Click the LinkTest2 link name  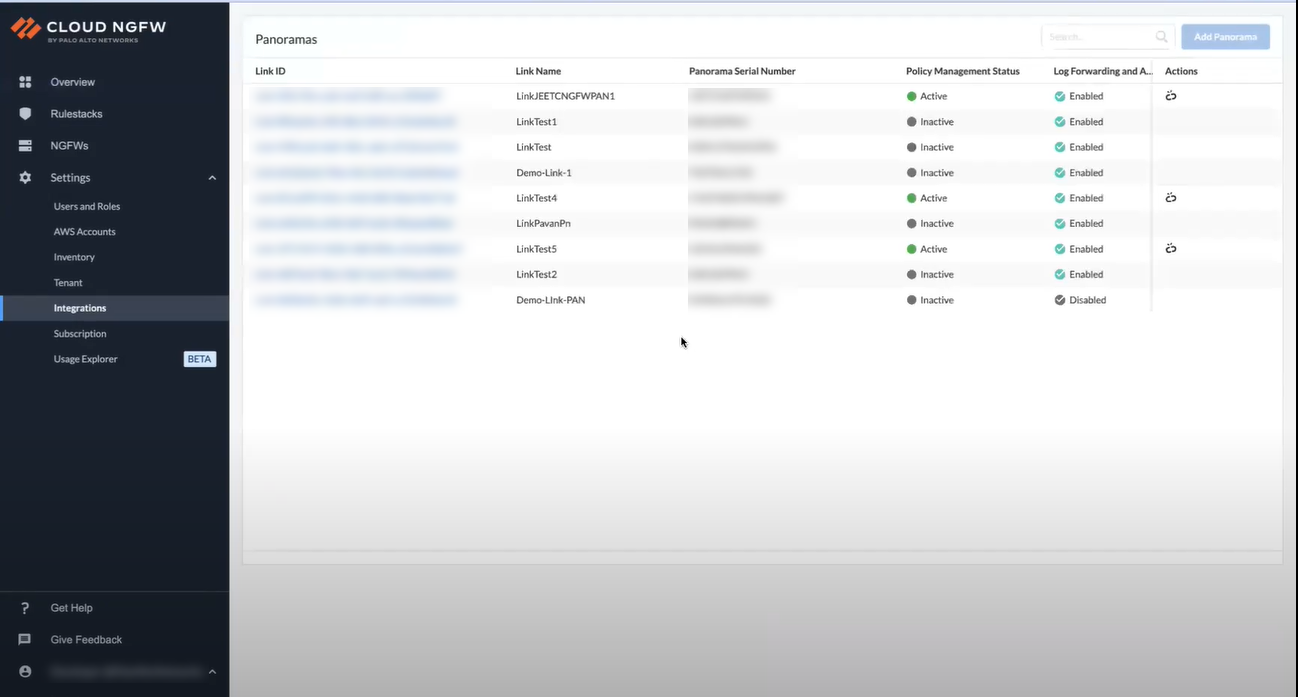536,275
